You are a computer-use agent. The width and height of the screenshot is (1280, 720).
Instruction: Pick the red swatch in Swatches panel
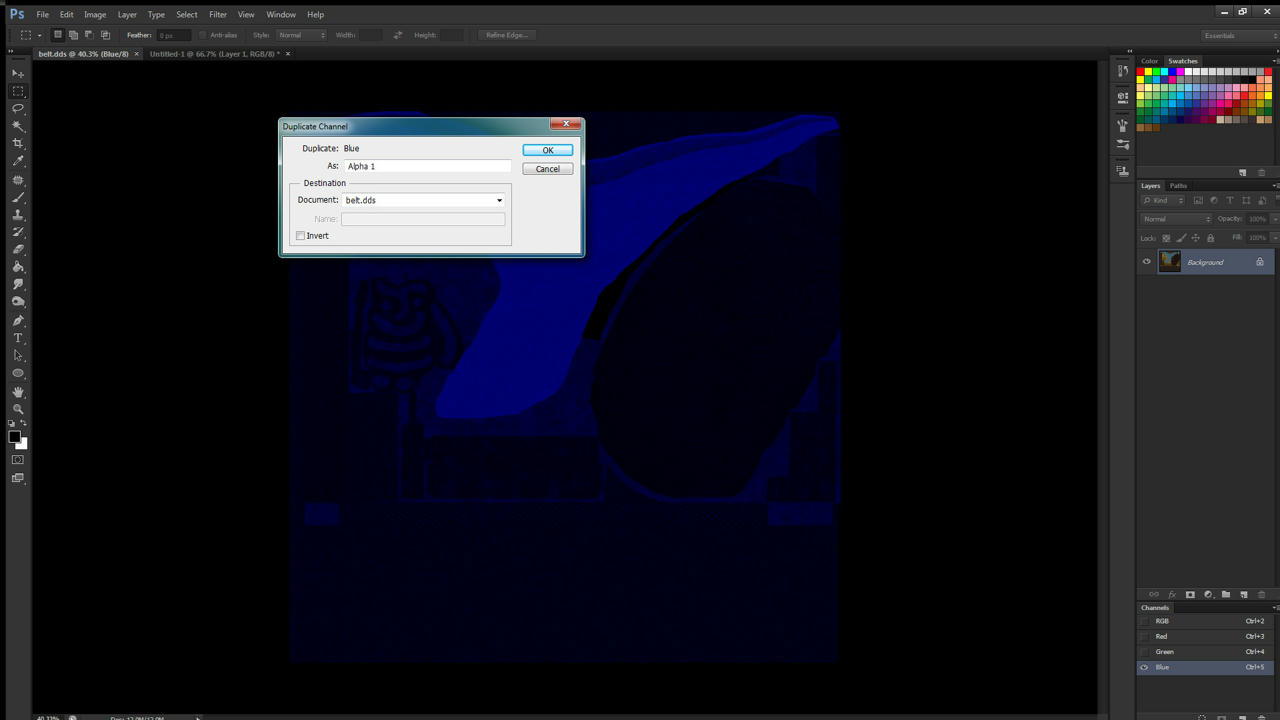[x=1142, y=71]
